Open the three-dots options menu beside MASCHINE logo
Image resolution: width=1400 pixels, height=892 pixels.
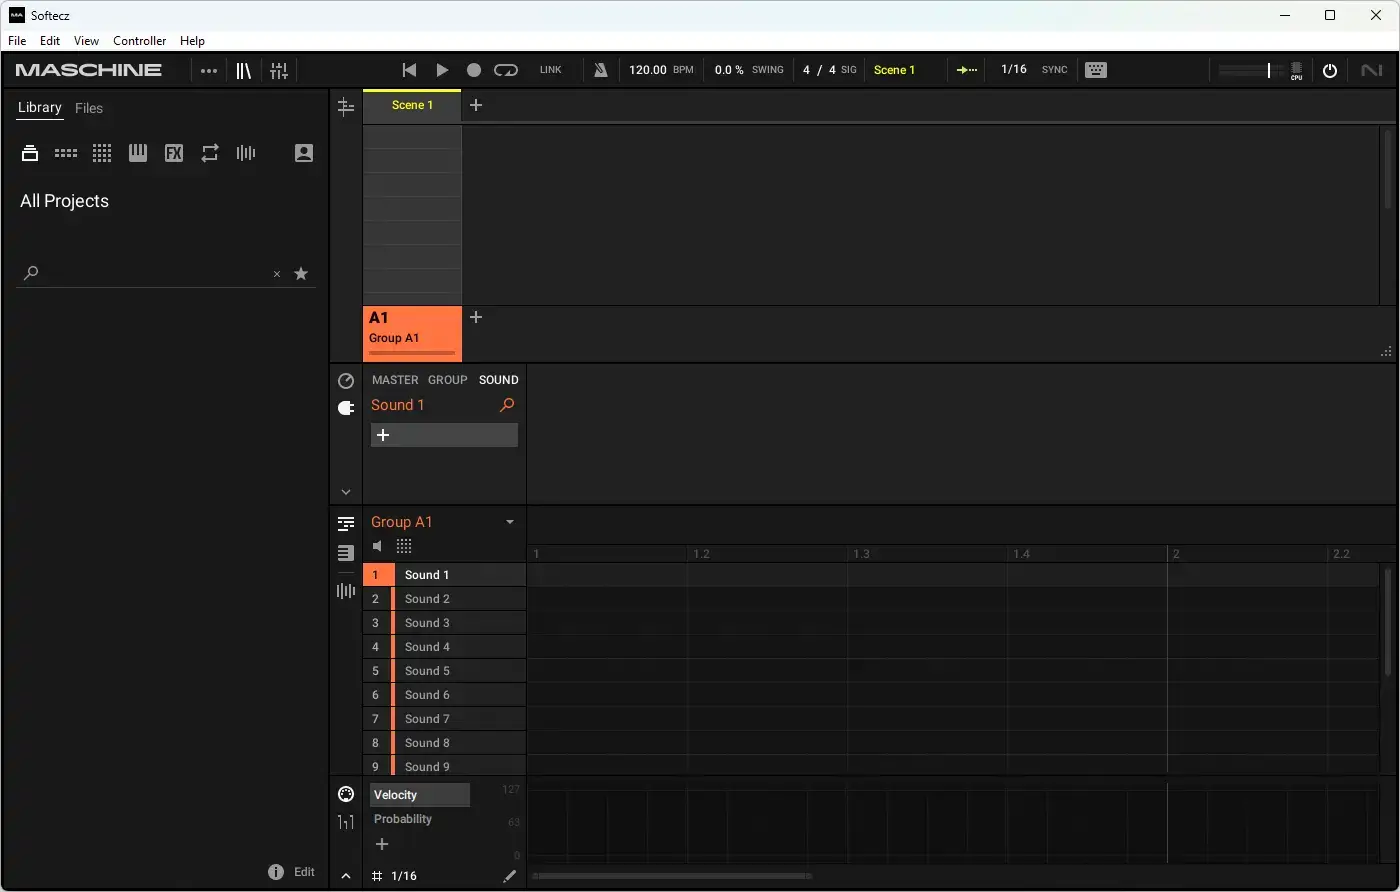tap(208, 70)
